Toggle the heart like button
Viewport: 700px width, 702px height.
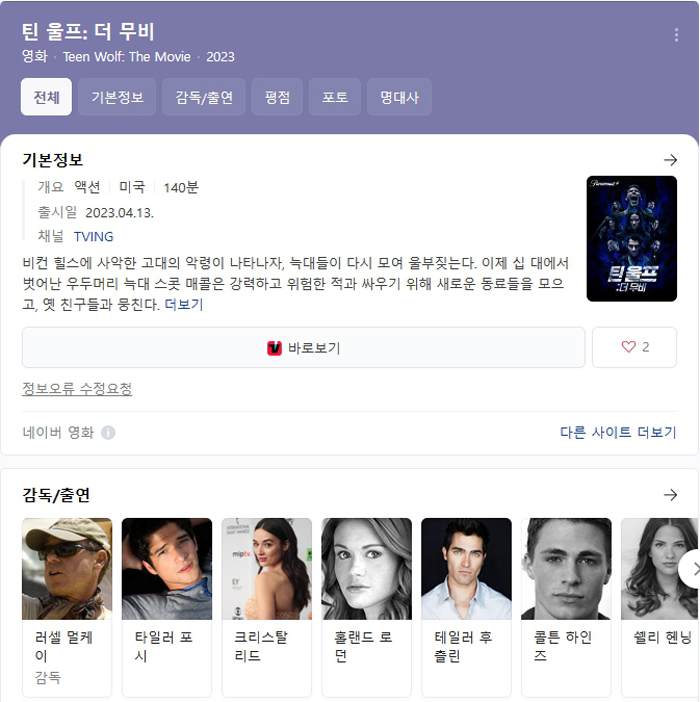(634, 347)
